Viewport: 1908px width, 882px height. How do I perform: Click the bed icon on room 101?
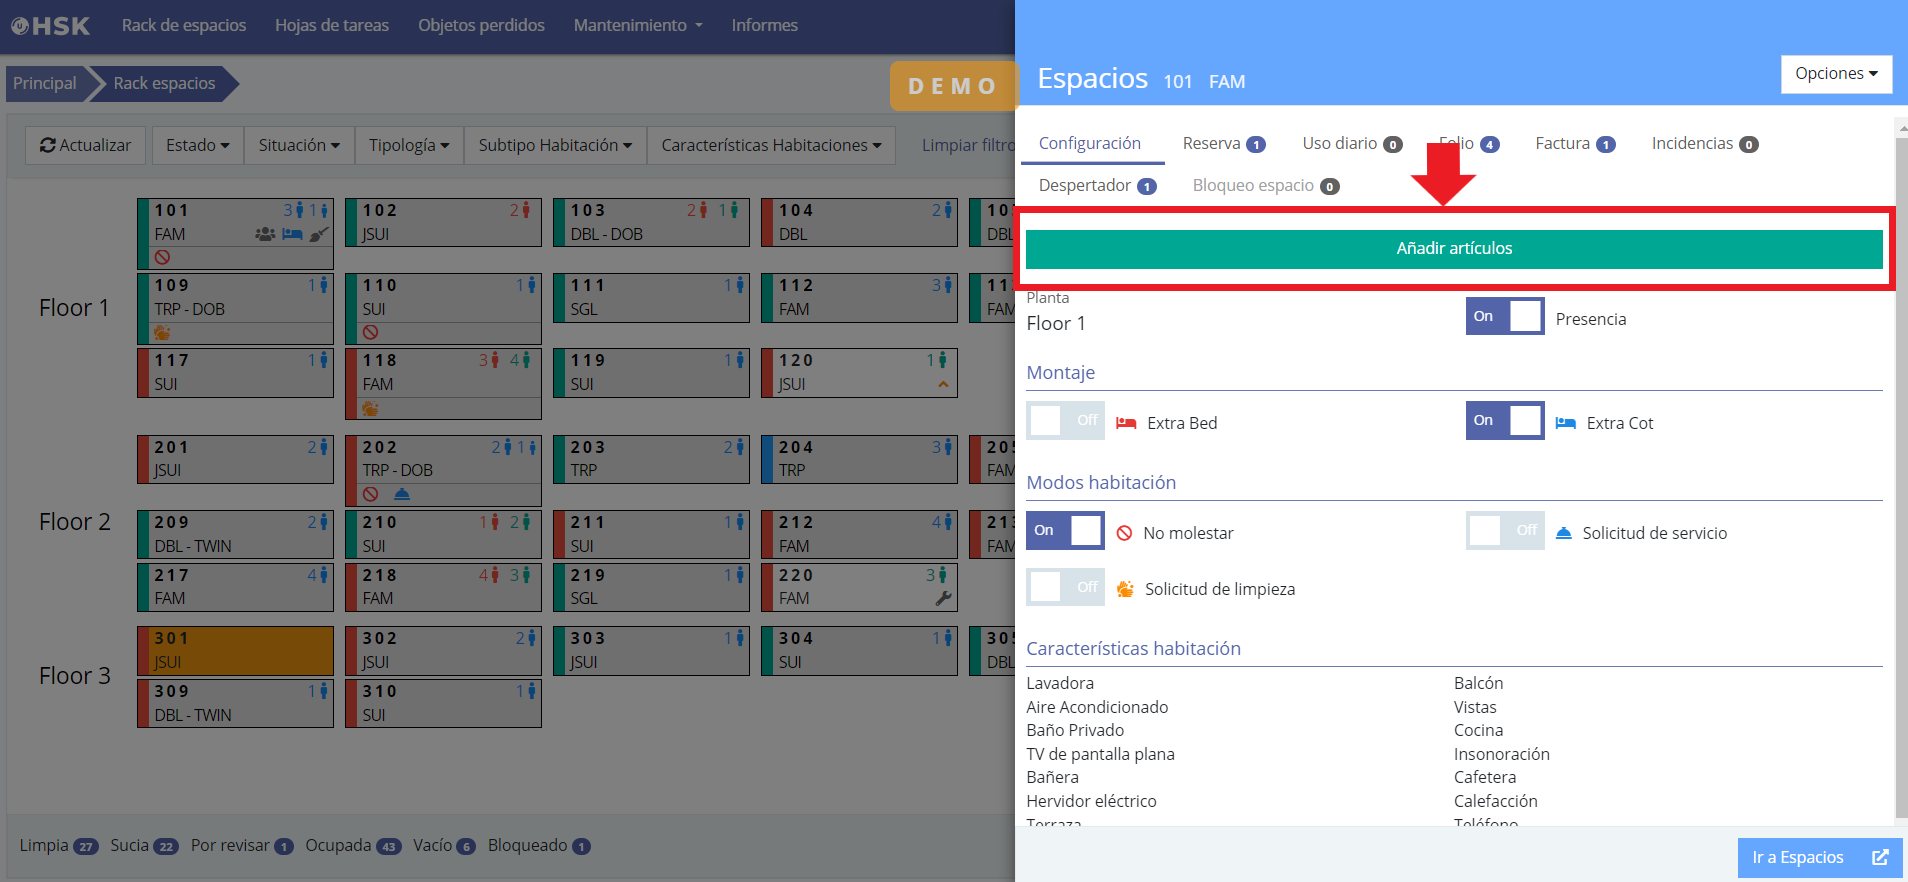pyautogui.click(x=292, y=234)
